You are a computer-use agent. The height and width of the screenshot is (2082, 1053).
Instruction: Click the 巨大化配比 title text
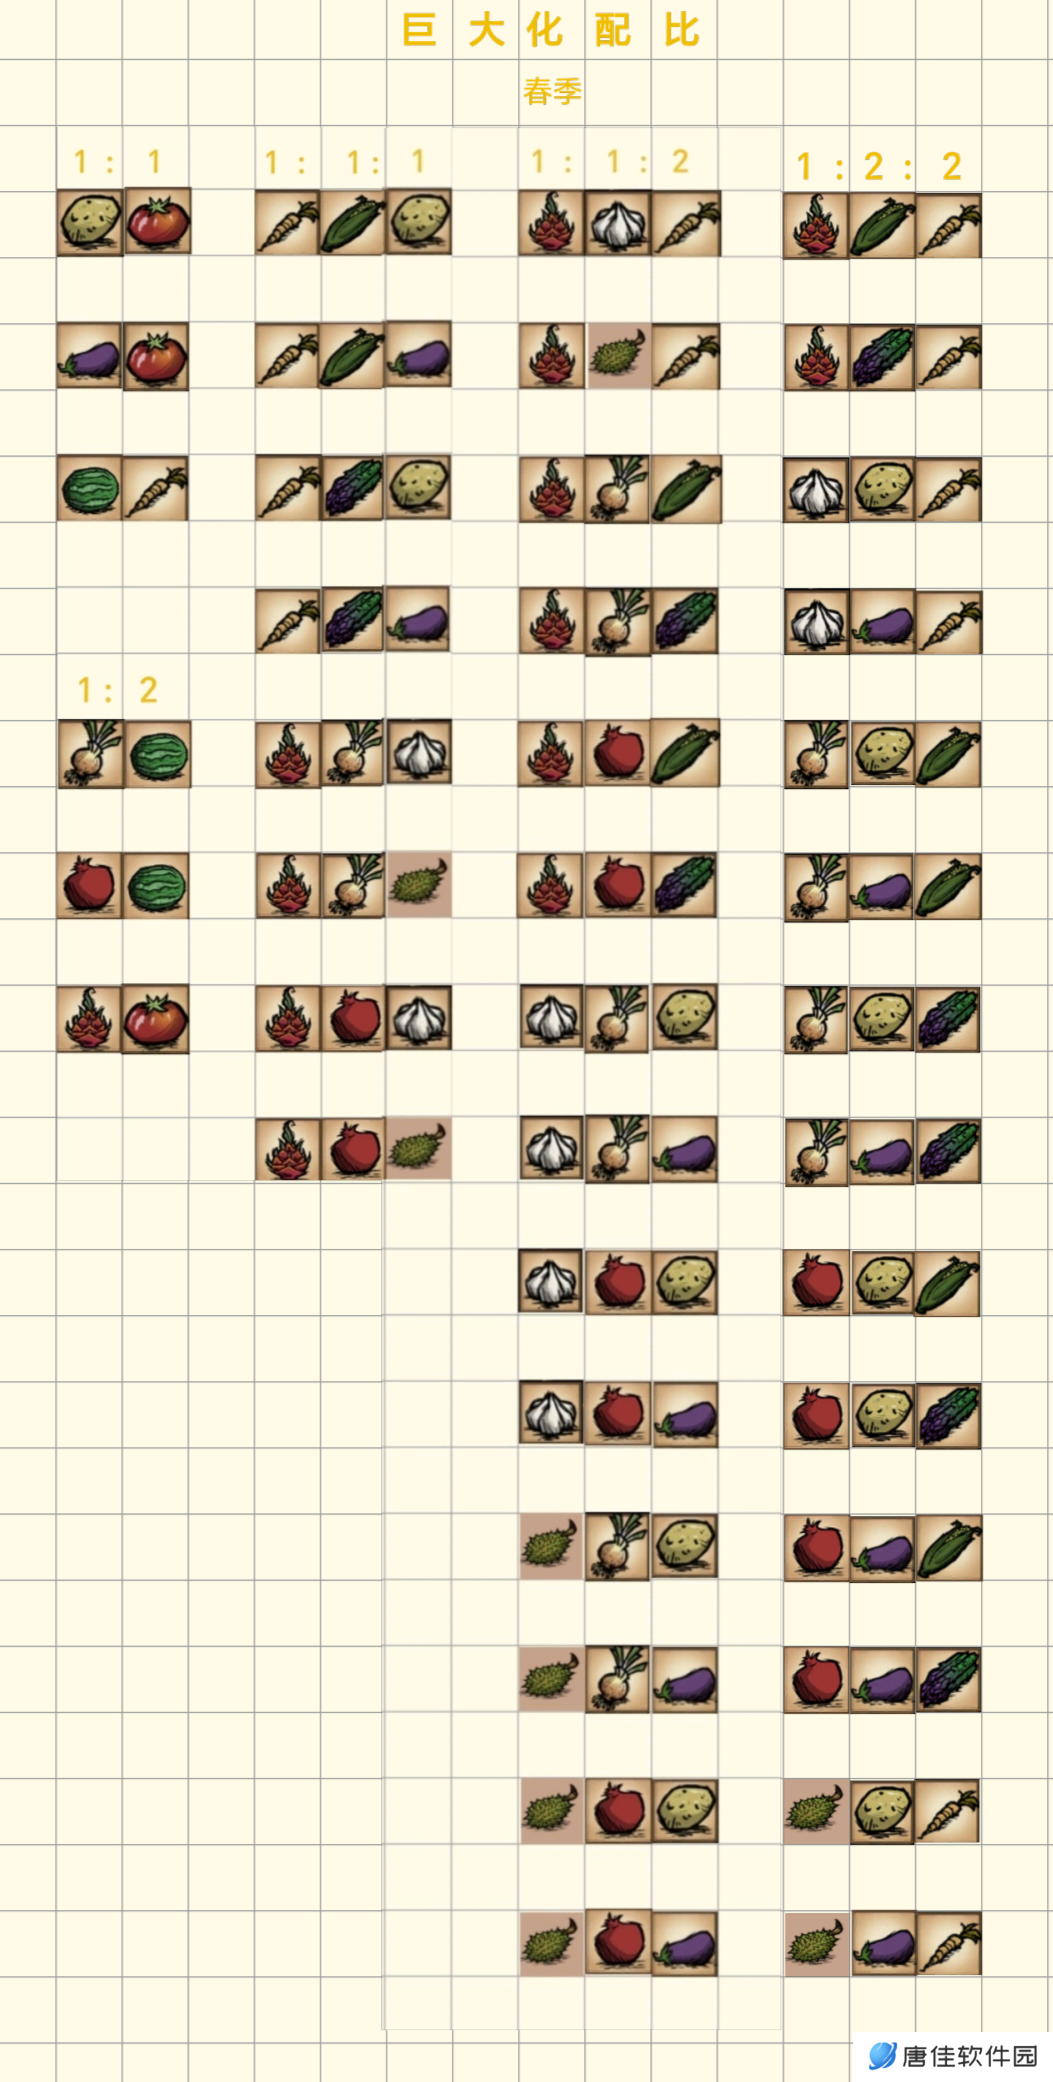coord(551,30)
